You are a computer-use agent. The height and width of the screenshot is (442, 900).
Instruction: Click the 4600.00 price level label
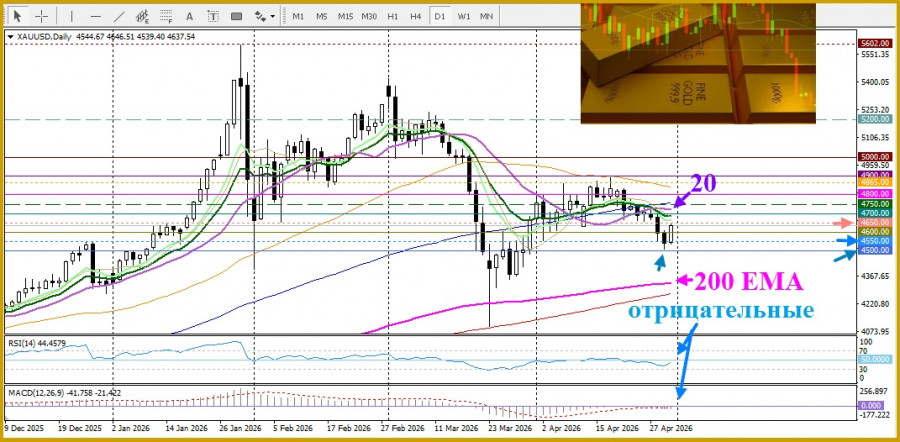(x=875, y=231)
